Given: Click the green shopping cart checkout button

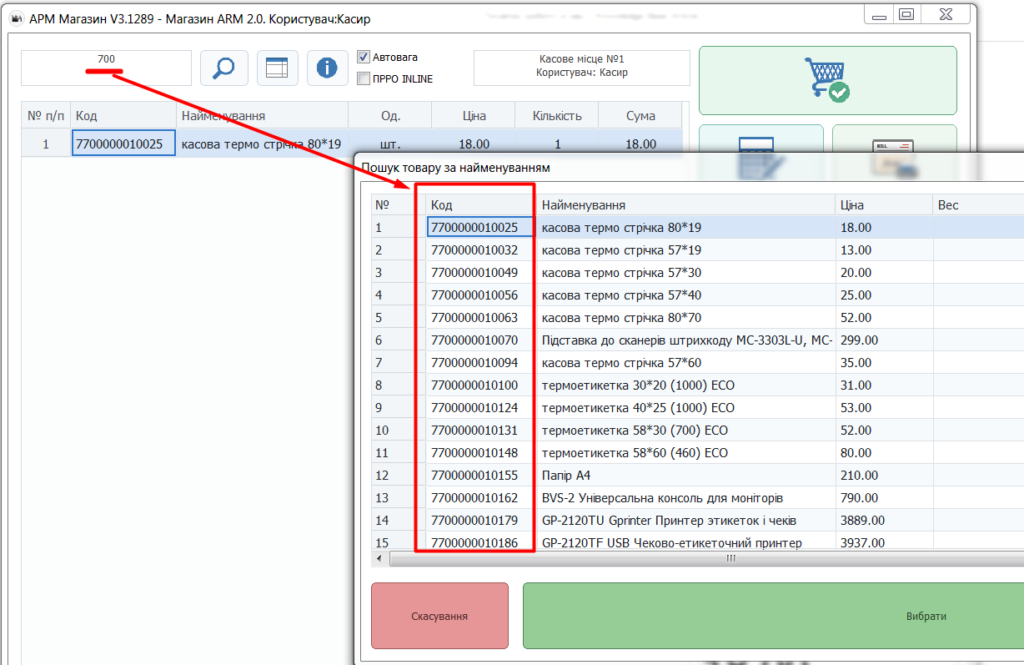Looking at the screenshot, I should pyautogui.click(x=827, y=80).
